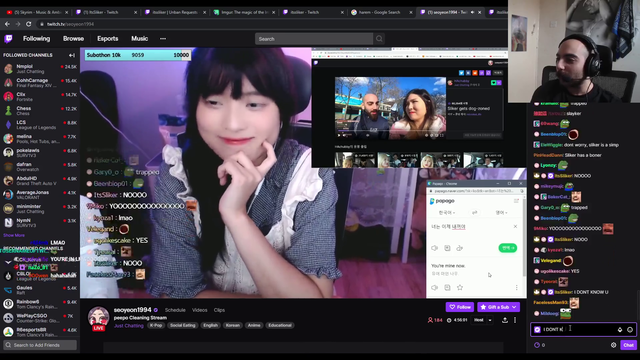Click the search magnifier button

[x=379, y=39]
